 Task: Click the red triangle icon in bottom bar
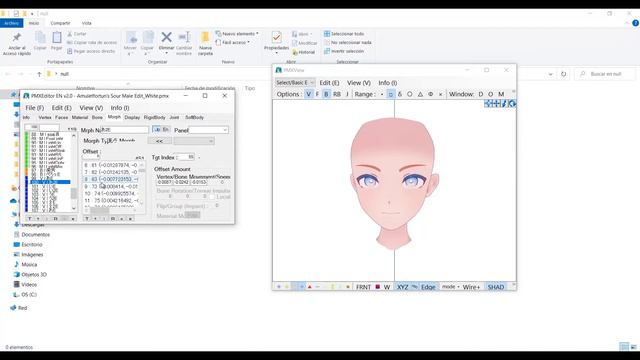click(309, 287)
